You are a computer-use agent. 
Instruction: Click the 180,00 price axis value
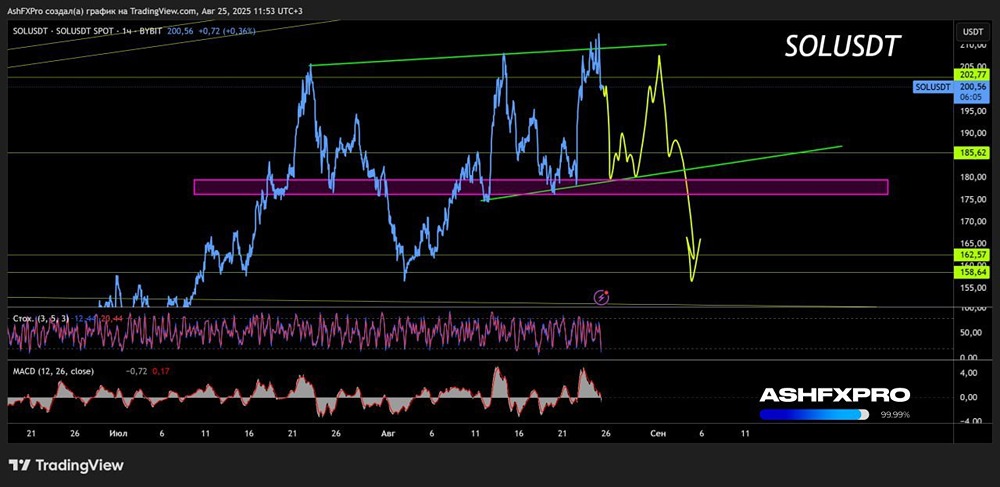[x=971, y=178]
